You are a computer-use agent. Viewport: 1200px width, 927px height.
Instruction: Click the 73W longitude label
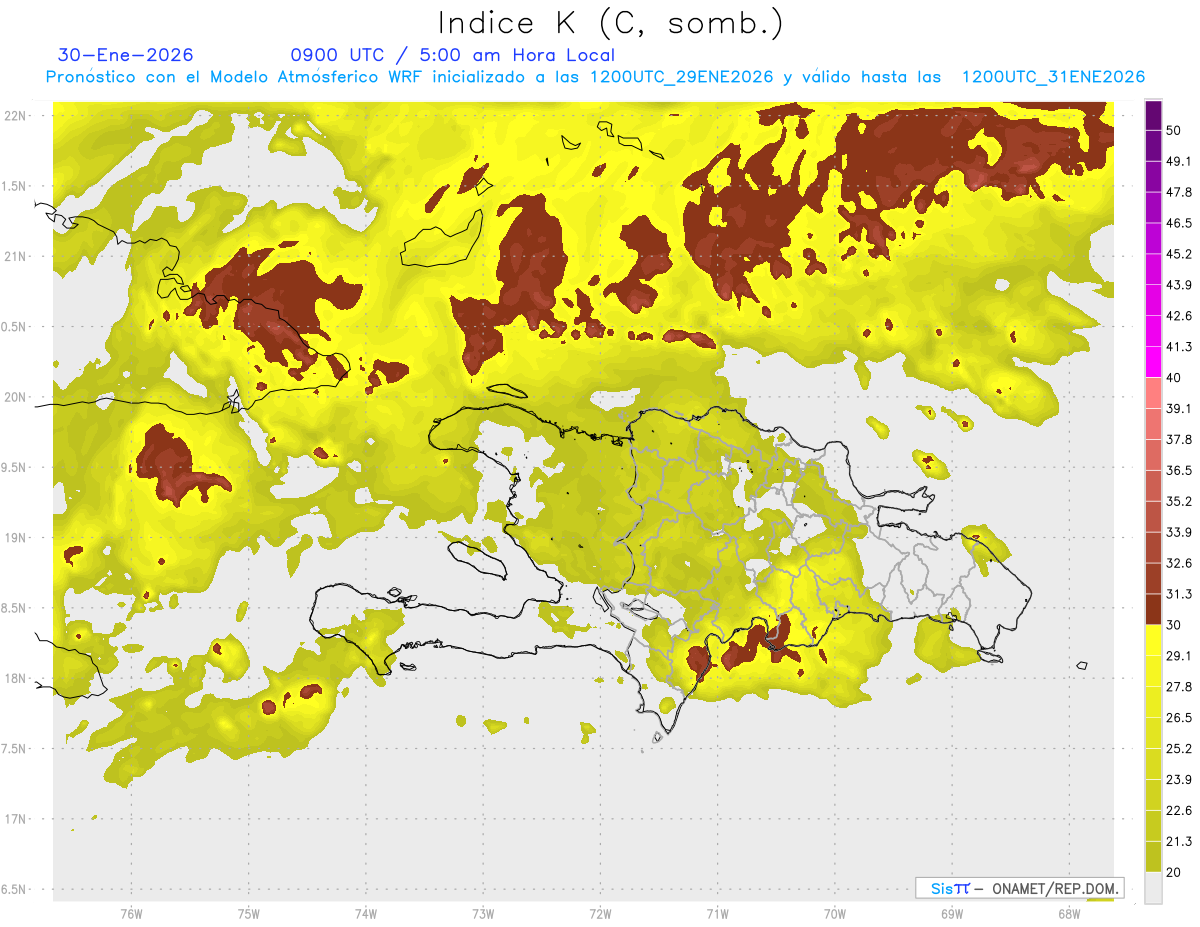(483, 913)
